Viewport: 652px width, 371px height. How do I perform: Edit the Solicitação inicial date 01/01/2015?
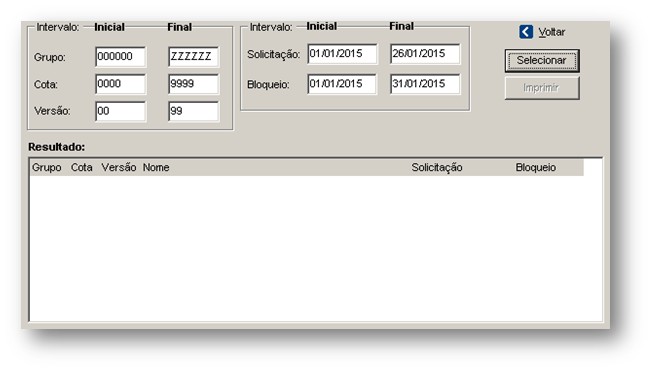[342, 54]
